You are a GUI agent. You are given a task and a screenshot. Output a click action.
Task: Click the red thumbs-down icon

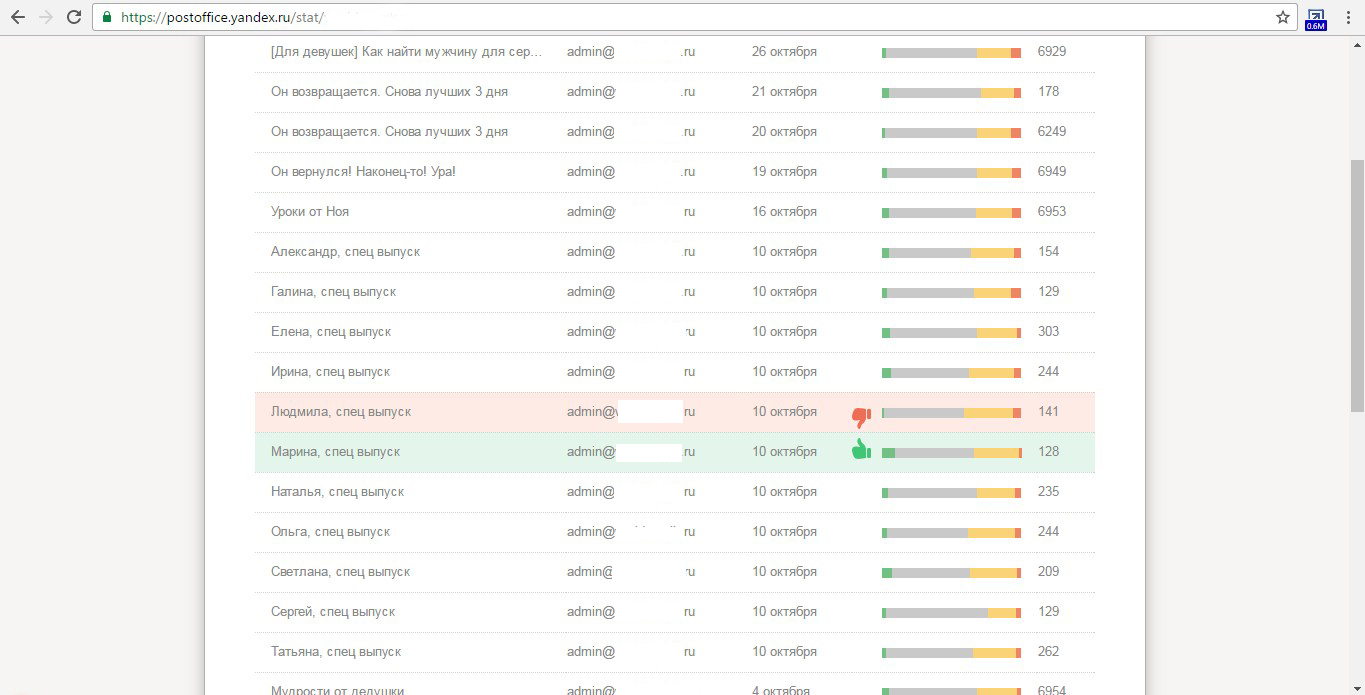click(861, 415)
